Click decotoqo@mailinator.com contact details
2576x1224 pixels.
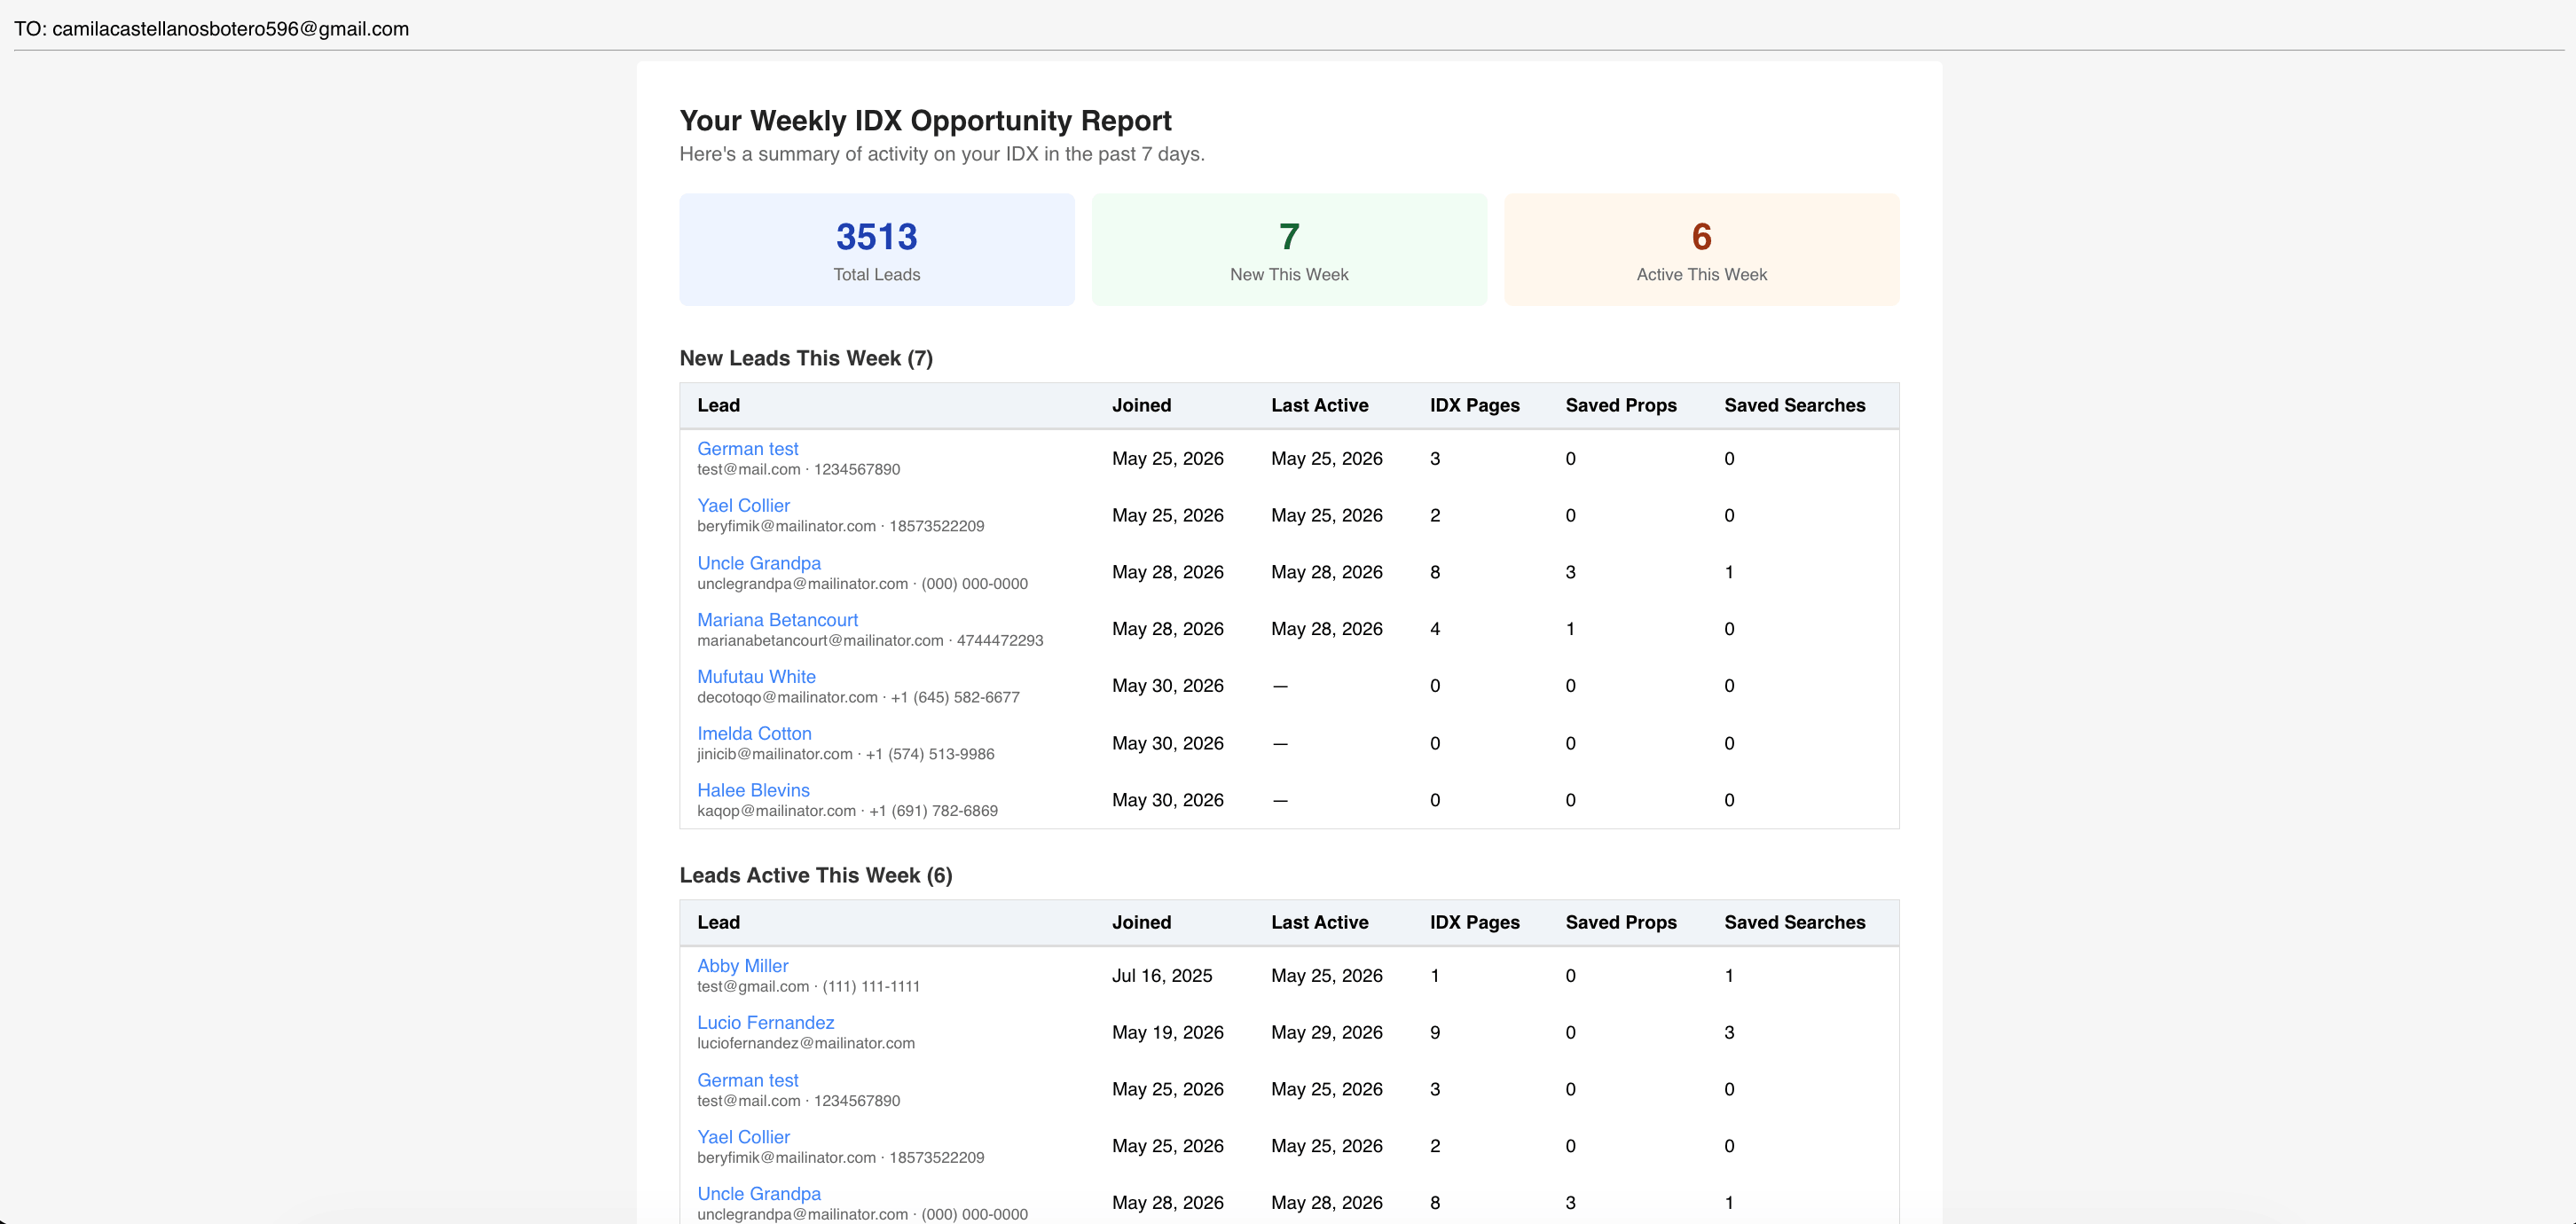858,698
